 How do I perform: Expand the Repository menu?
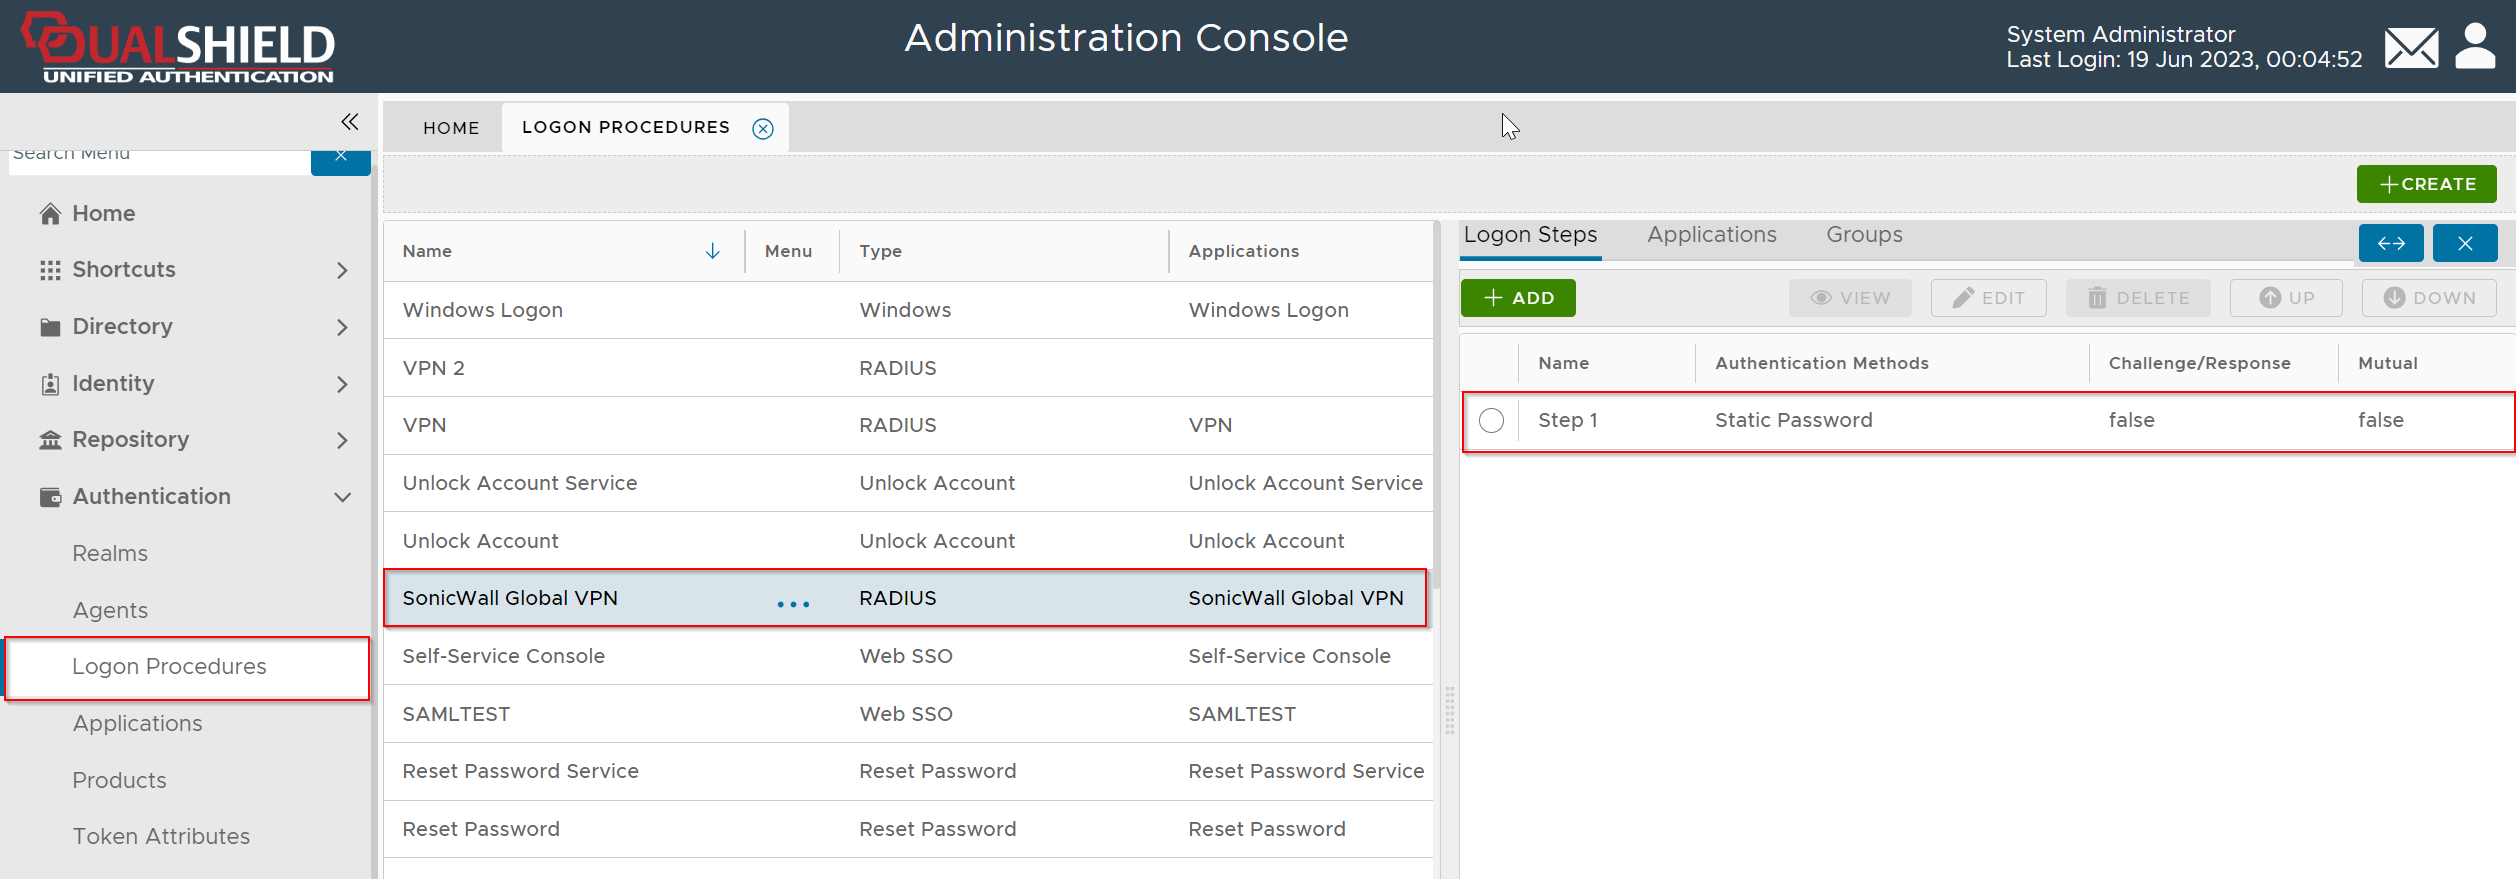[x=342, y=440]
